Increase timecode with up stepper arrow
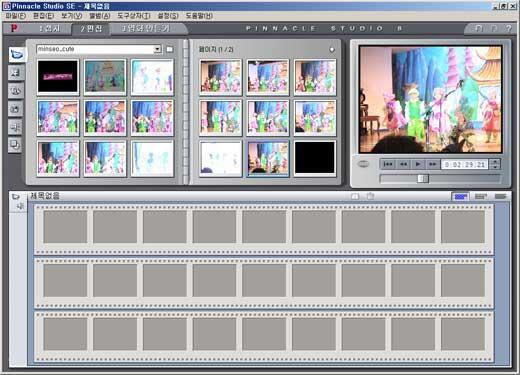 point(495,162)
